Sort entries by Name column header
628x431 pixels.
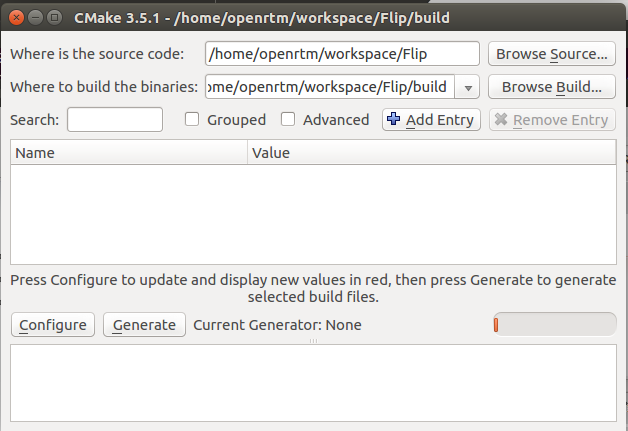(129, 153)
